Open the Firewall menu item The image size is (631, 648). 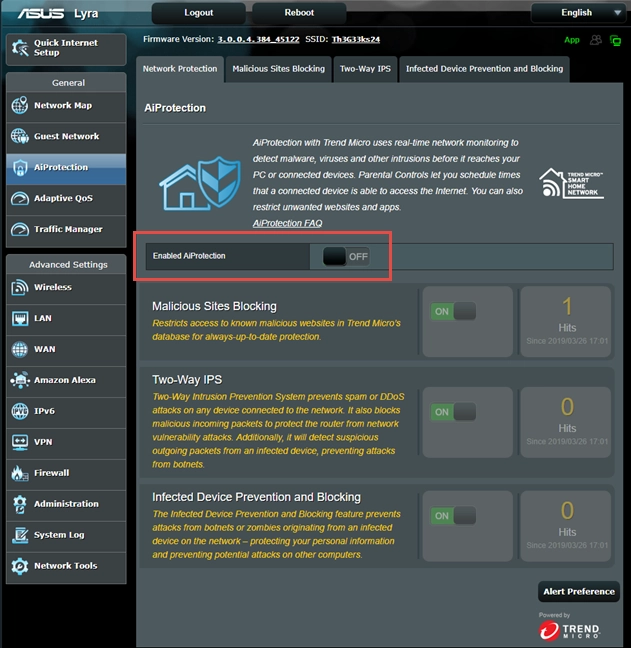click(x=66, y=473)
